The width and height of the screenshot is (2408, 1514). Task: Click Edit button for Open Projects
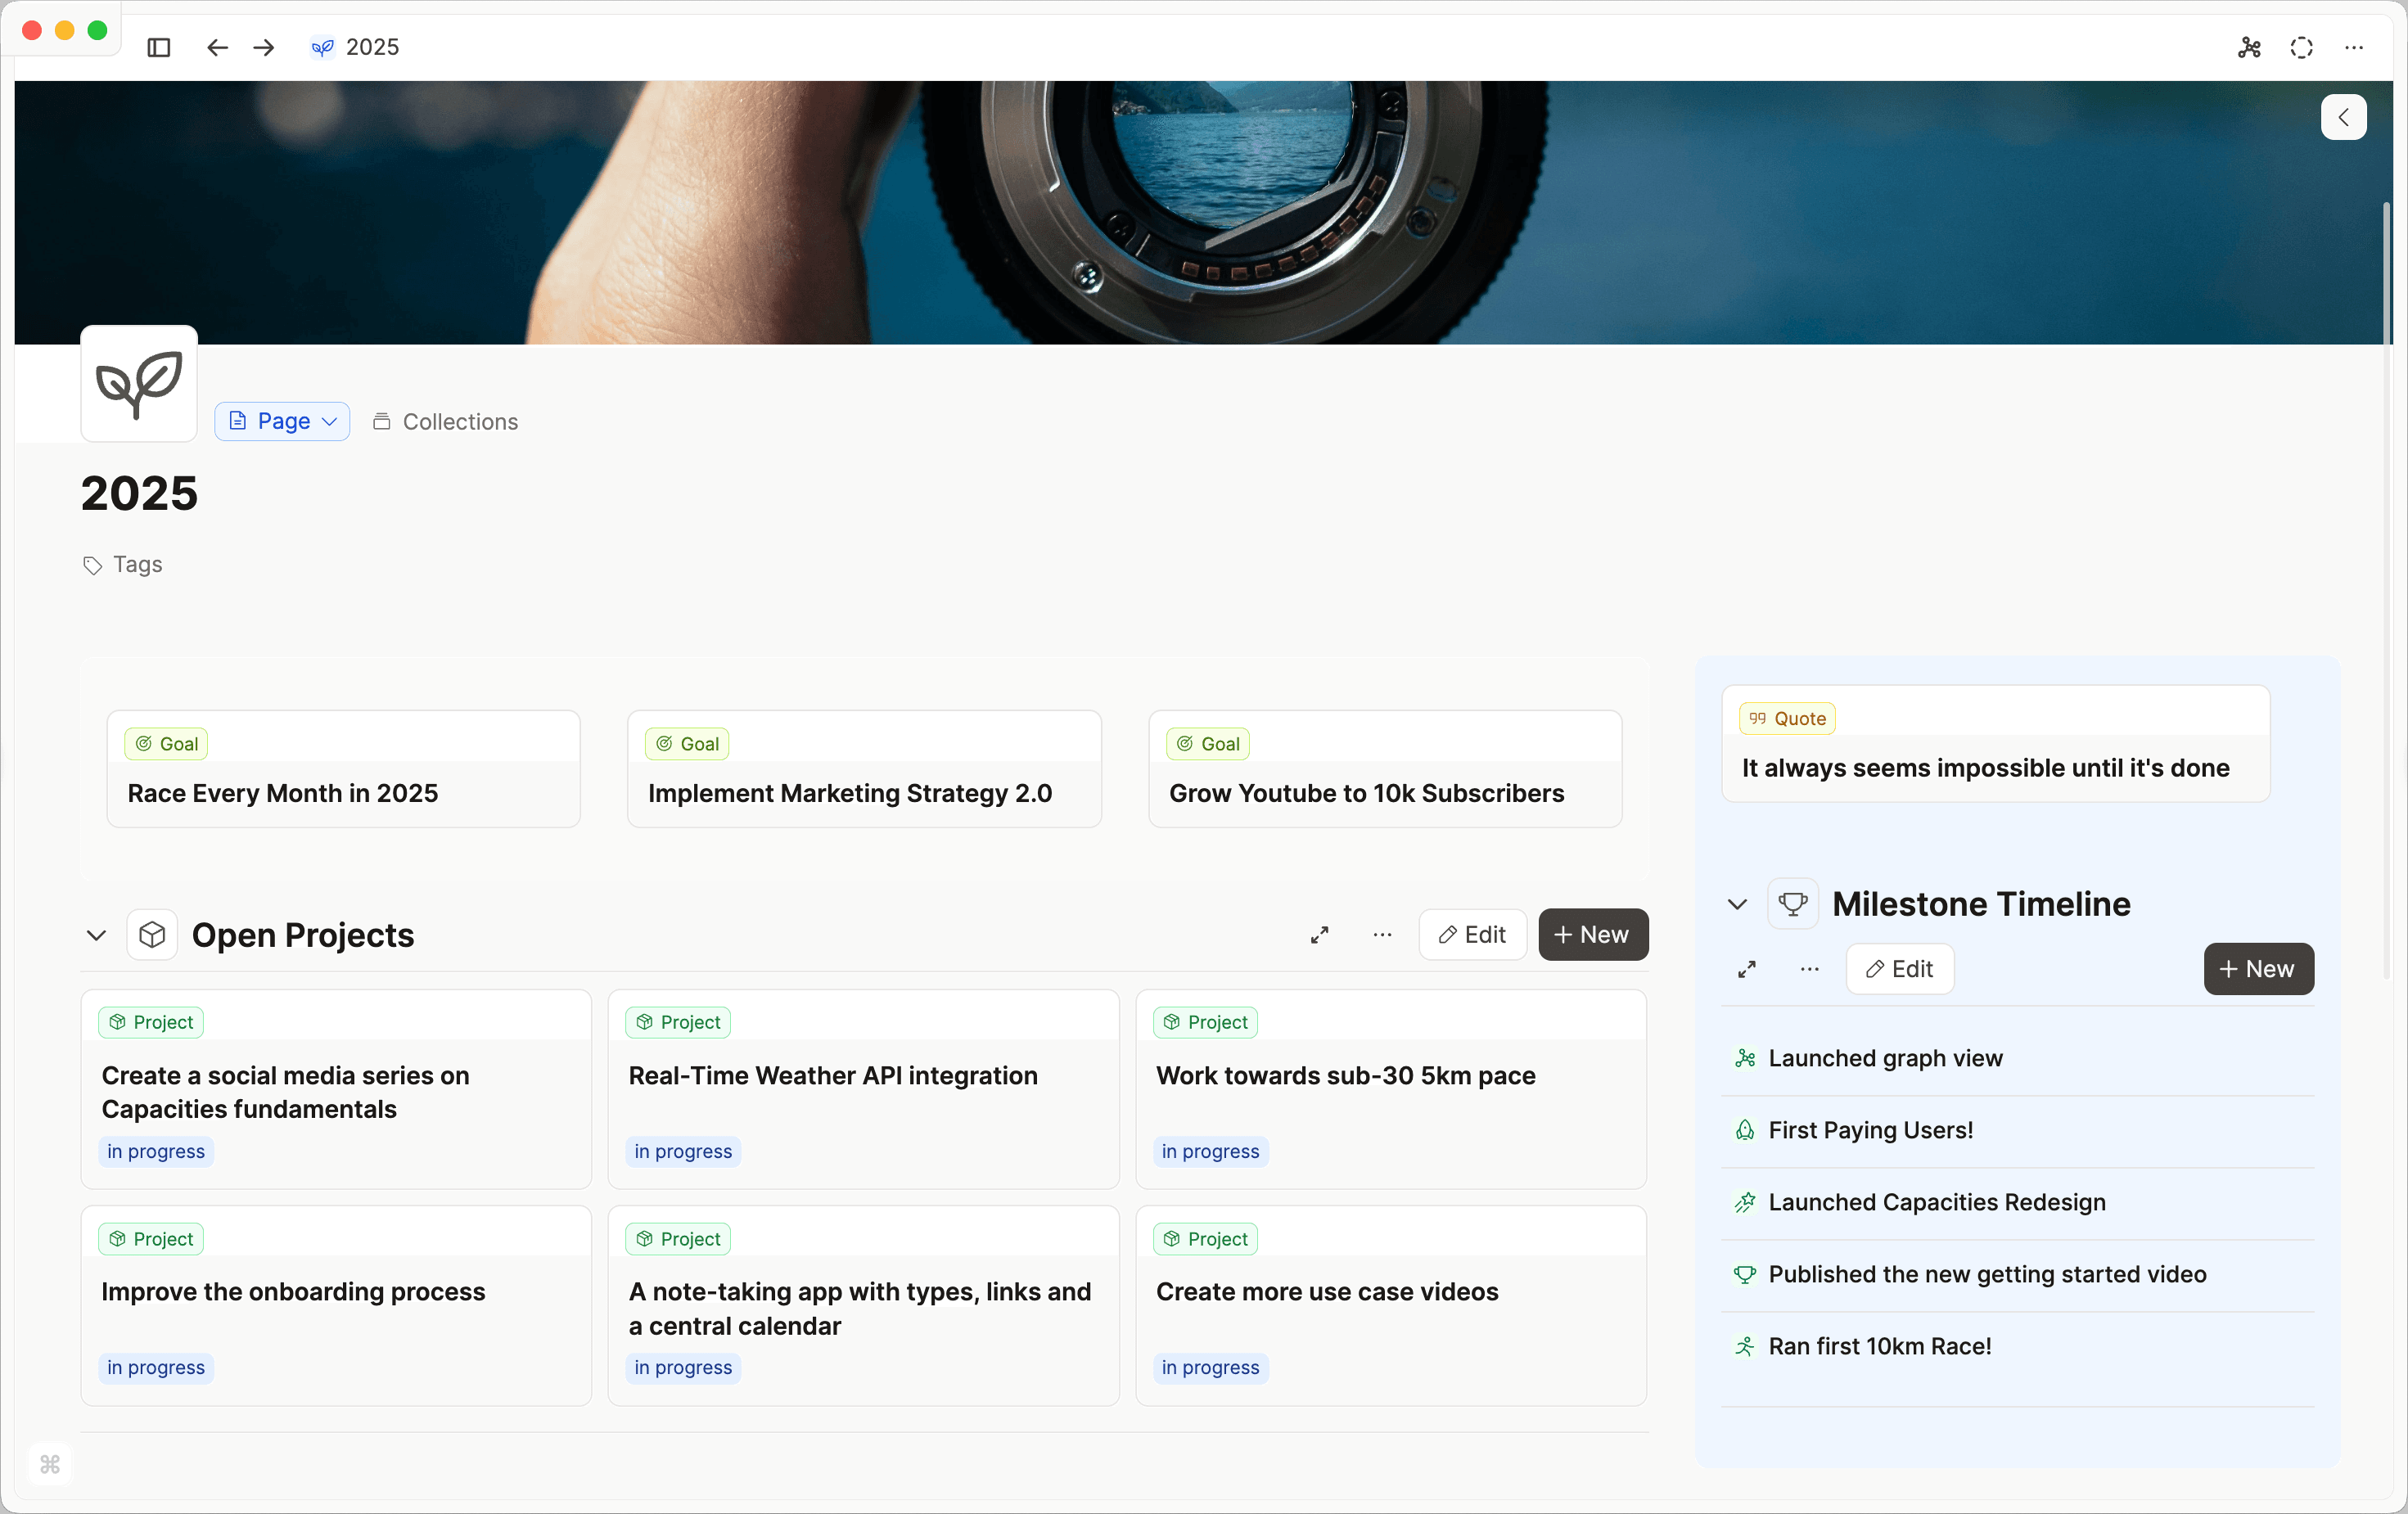1472,935
